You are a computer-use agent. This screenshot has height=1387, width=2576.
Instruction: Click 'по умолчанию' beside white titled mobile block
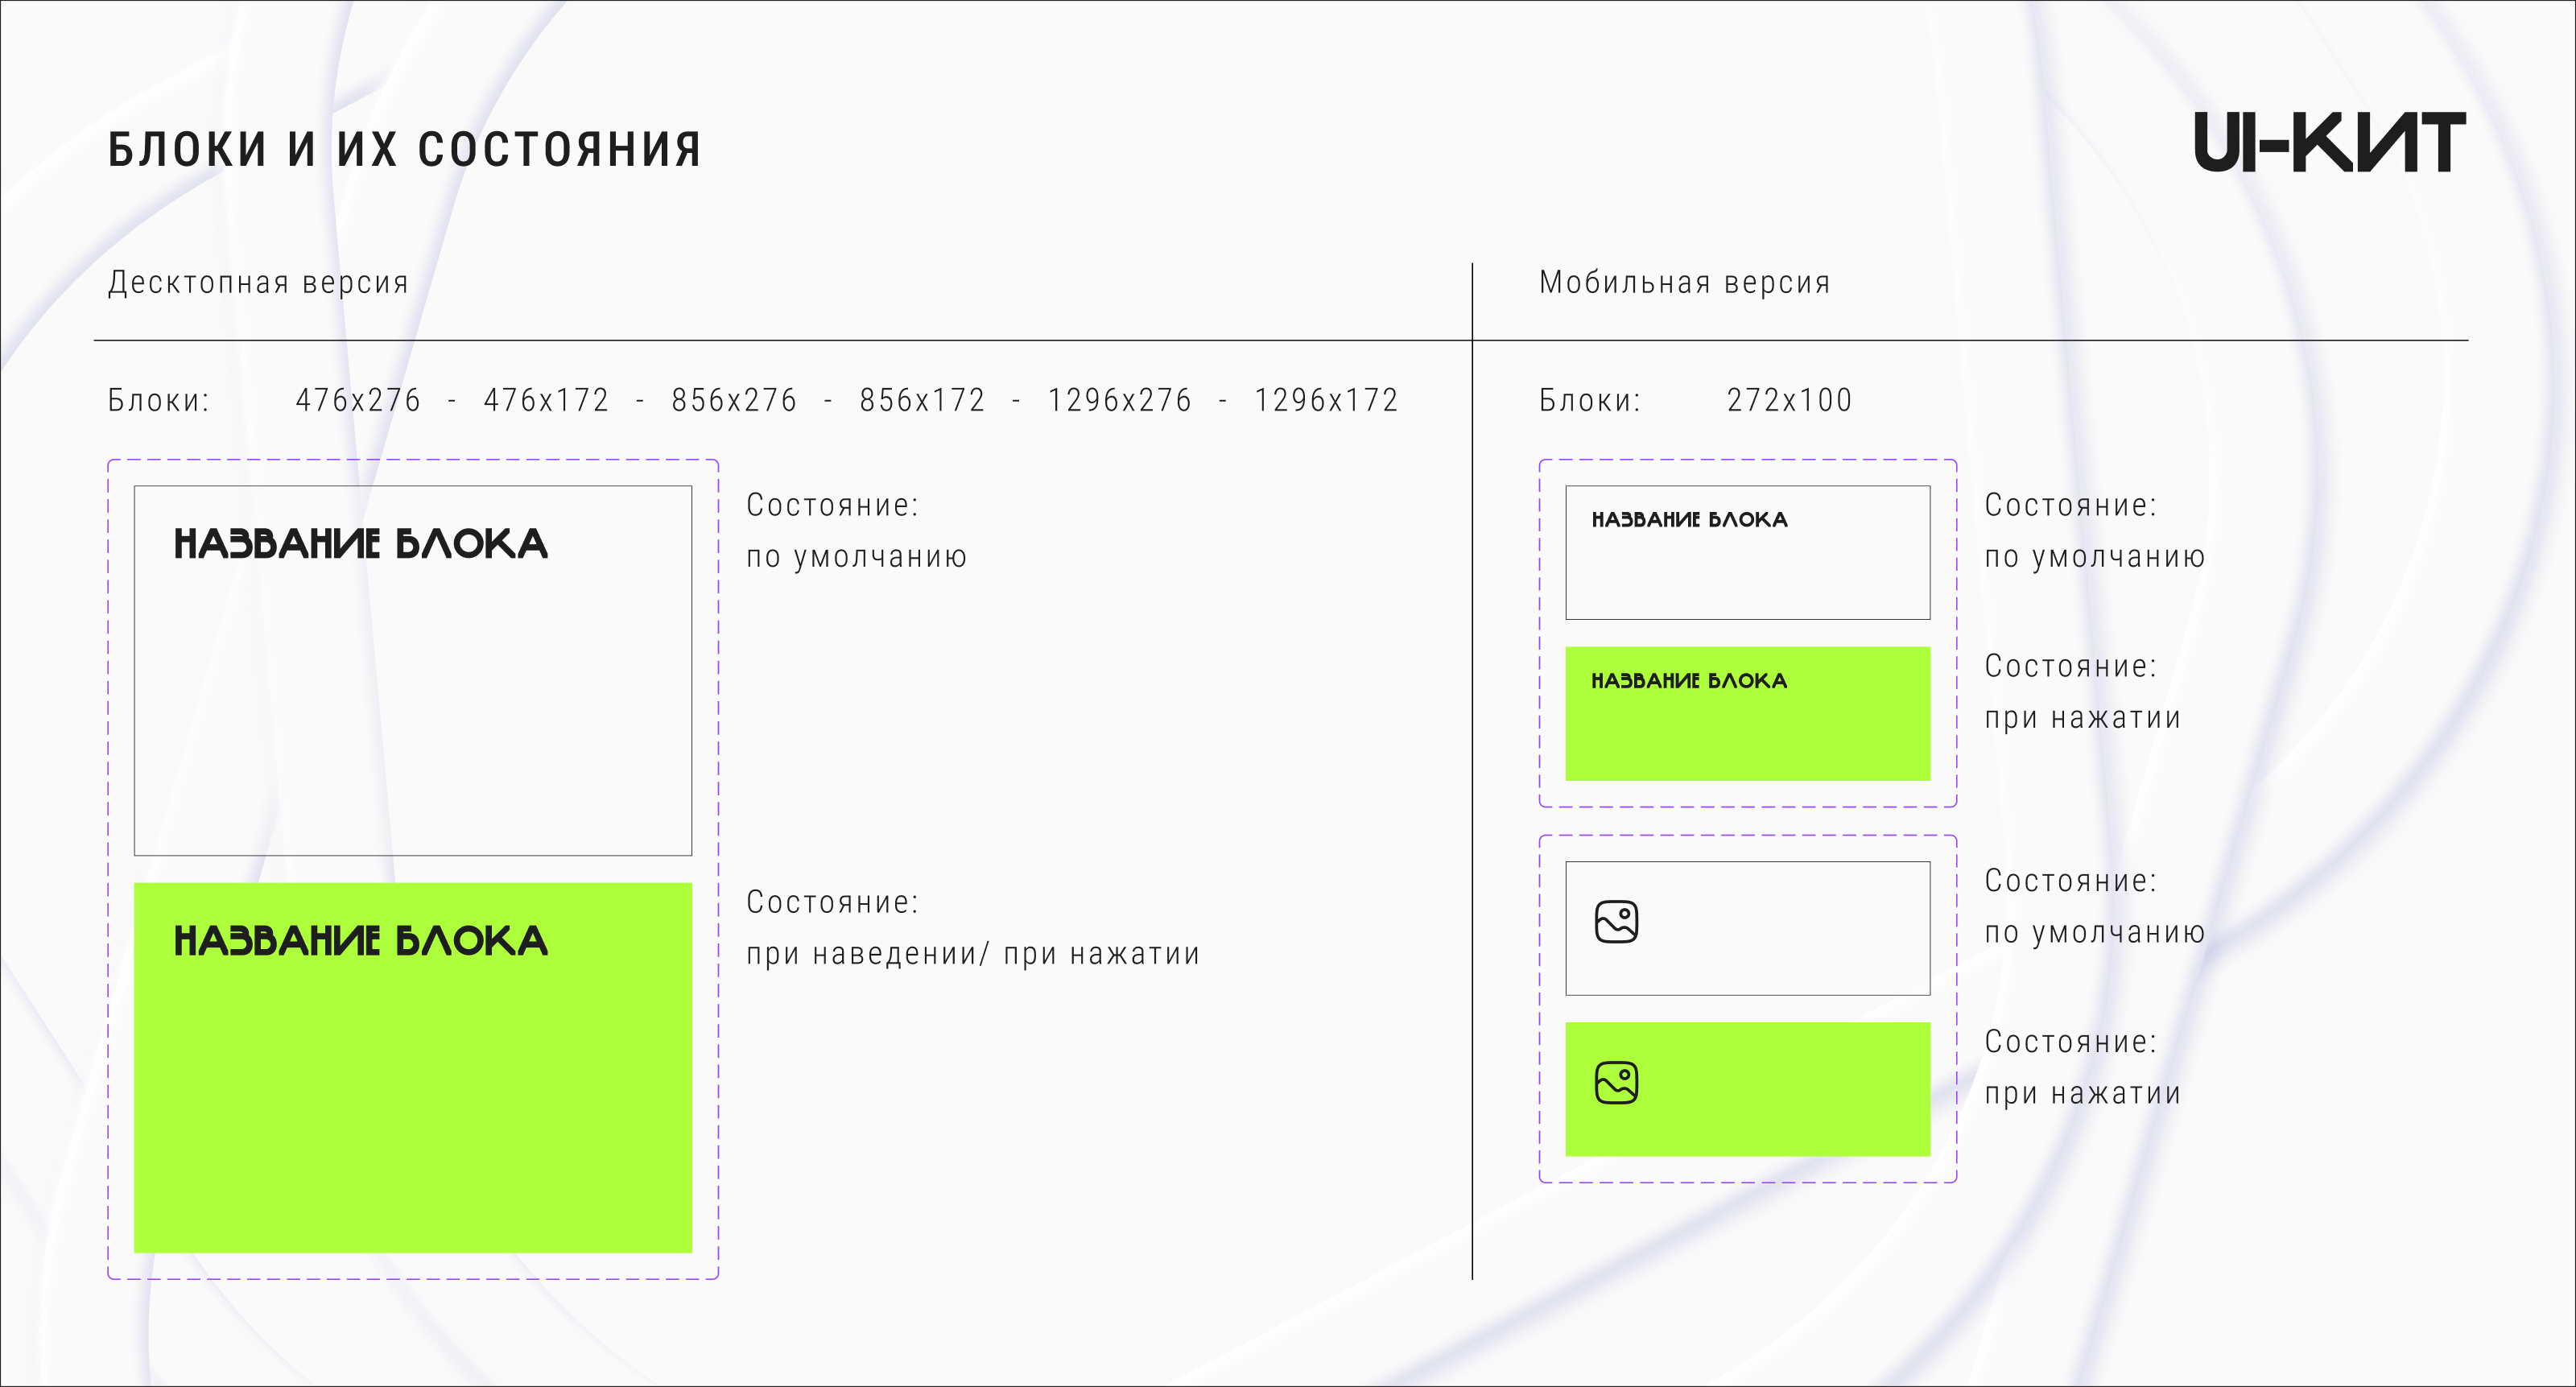(2095, 557)
